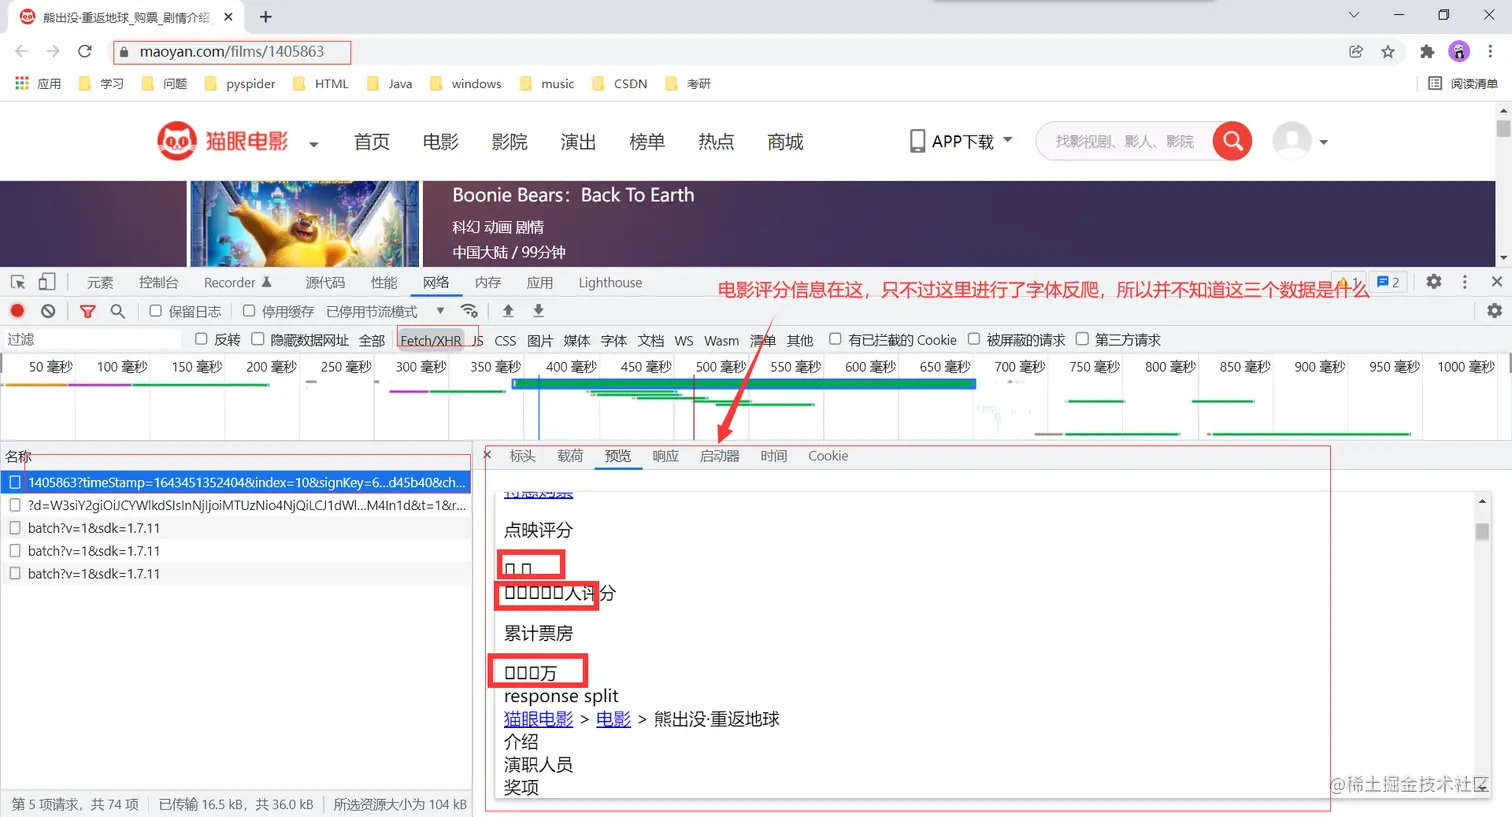The image size is (1512, 817).
Task: Click the browser back arrow
Action: click(22, 51)
